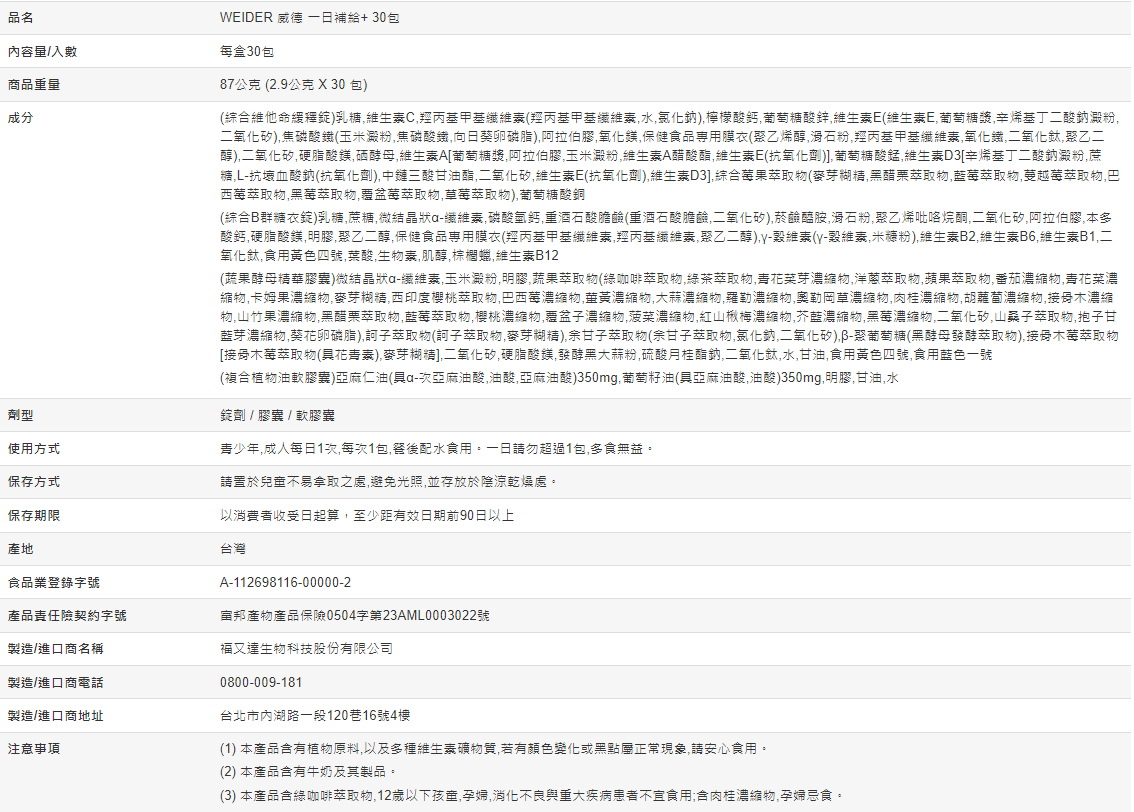Select the 台灣 origin value
The image size is (1134, 812).
[233, 549]
